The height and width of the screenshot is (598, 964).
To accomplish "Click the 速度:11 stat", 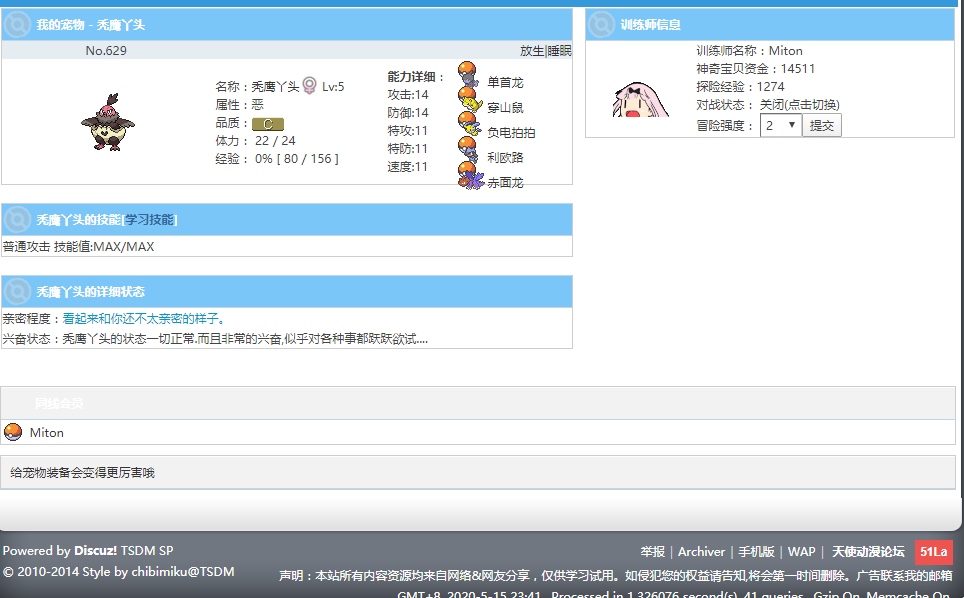I will click(x=407, y=167).
